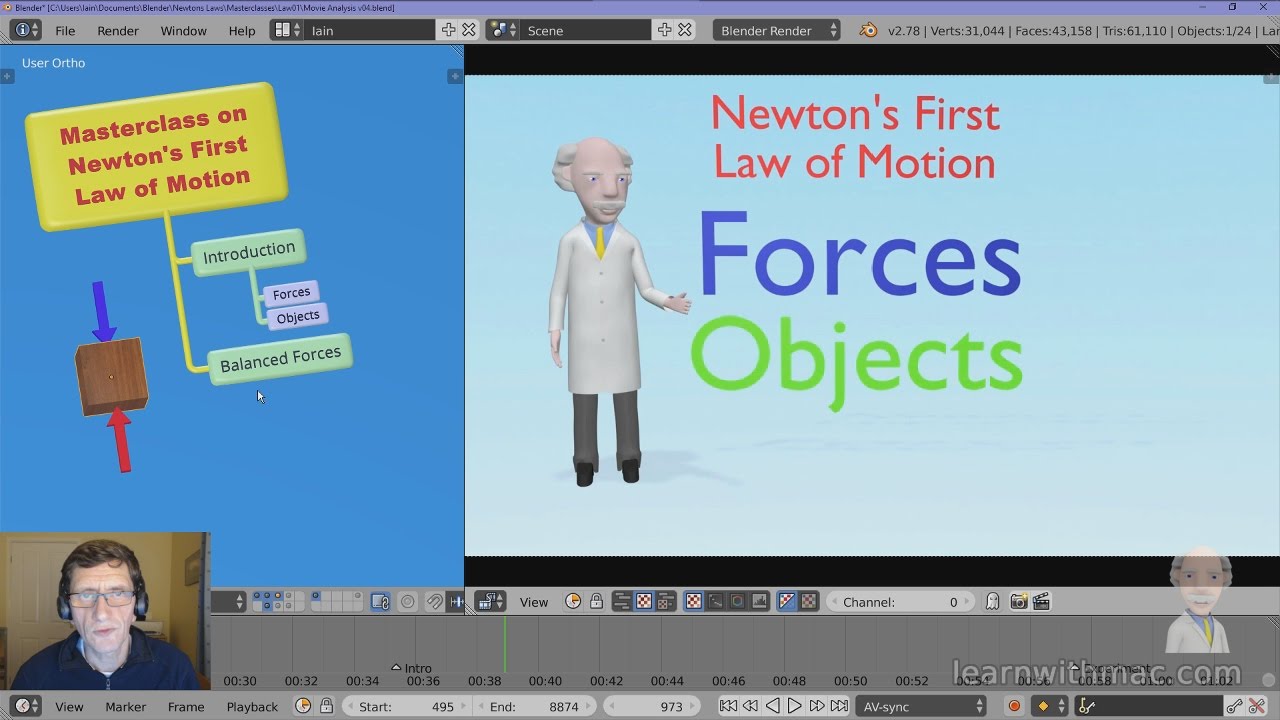Open the screen layout browser icon
This screenshot has height=720, width=1280.
click(x=287, y=31)
